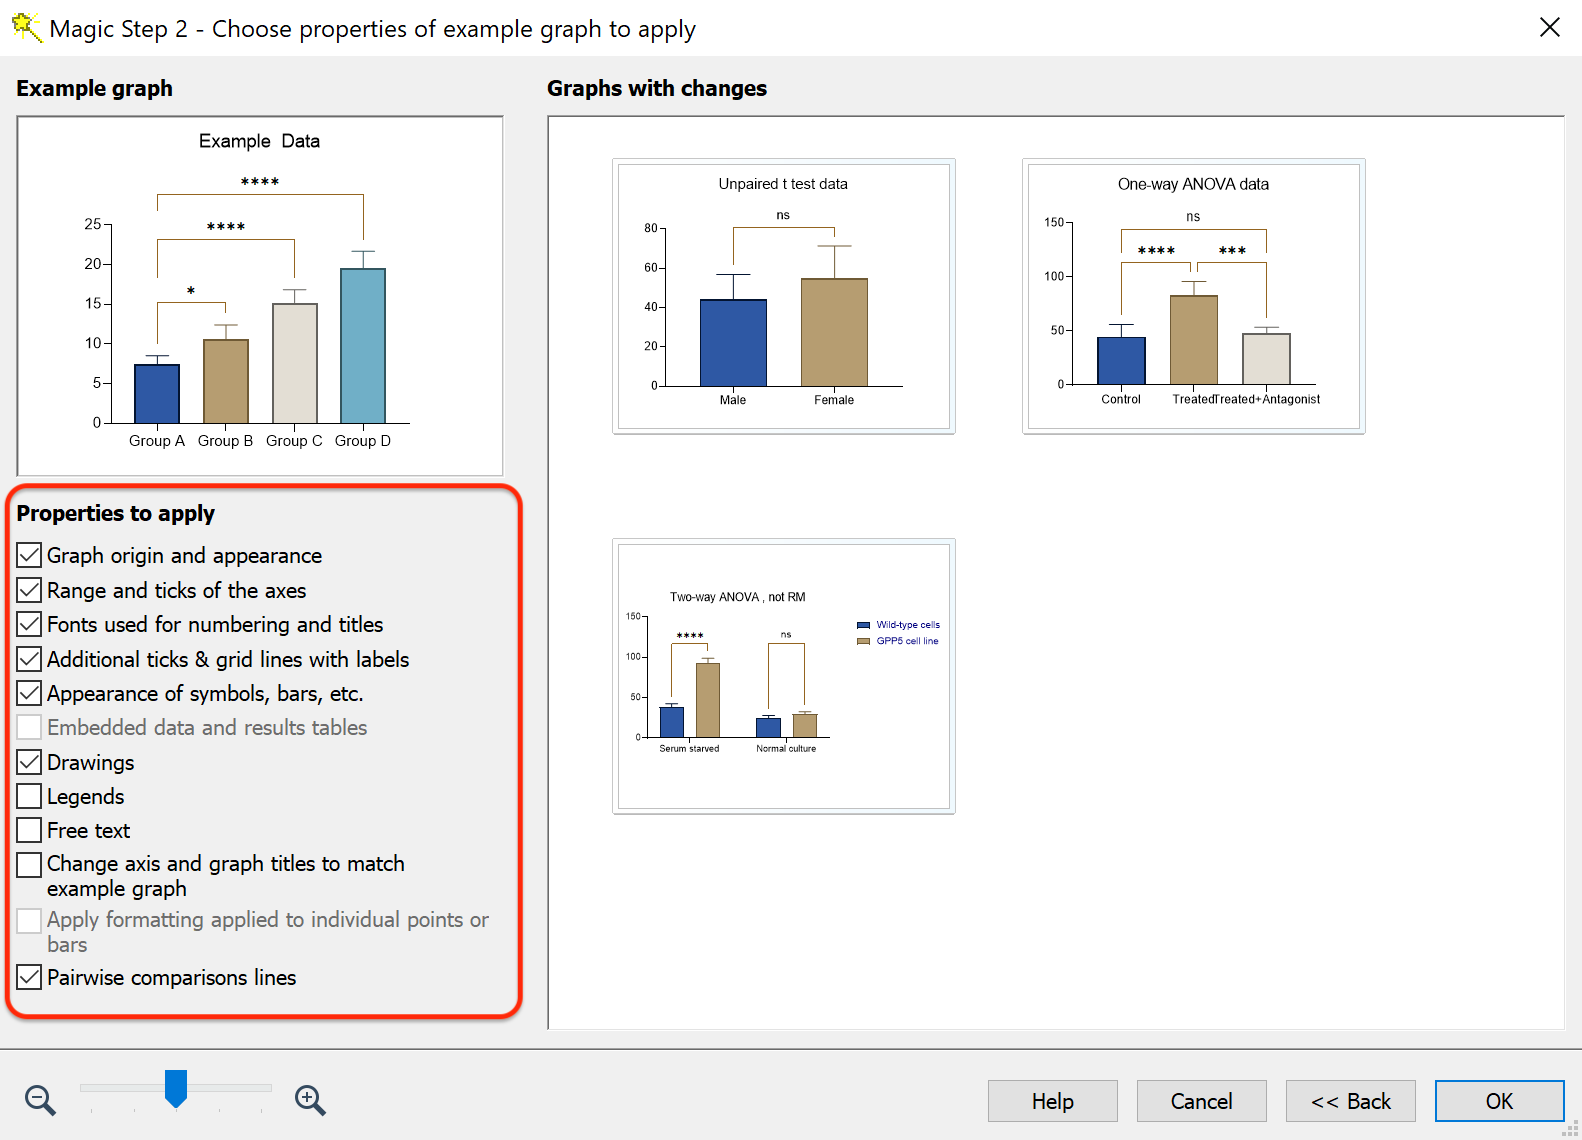Click the zoom in magnifier icon
This screenshot has height=1140, width=1582.
(310, 1100)
